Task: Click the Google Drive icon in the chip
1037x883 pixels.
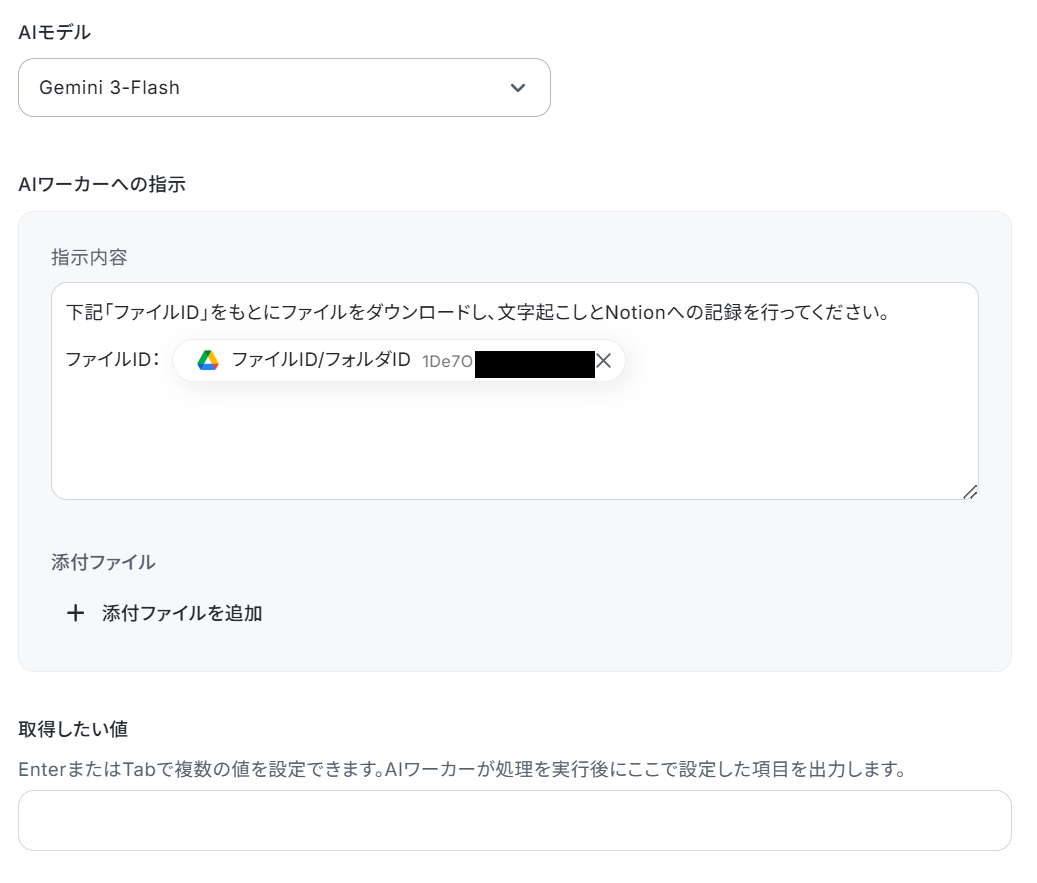Action: [x=208, y=360]
